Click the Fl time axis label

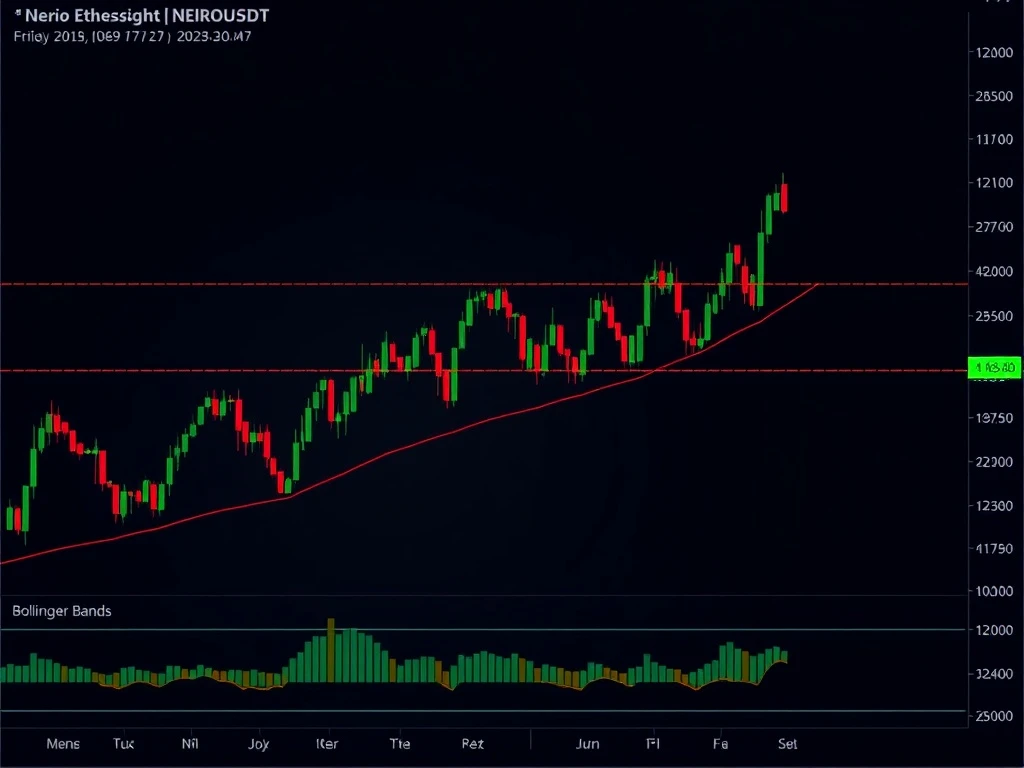point(653,744)
